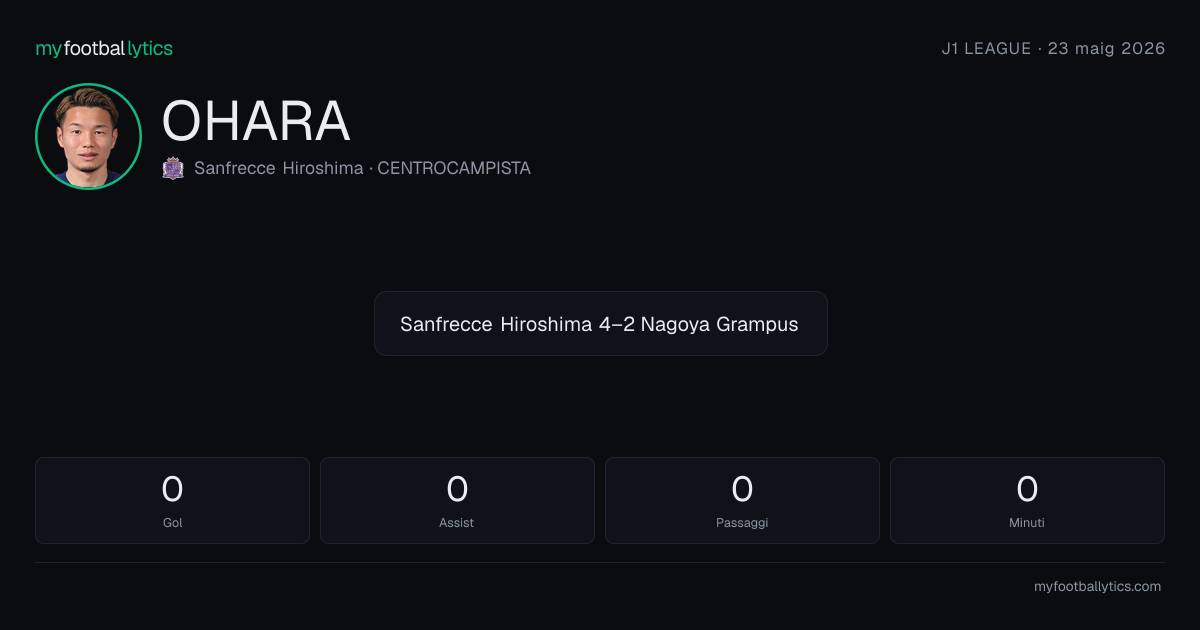Click the myfootballytics logo
The height and width of the screenshot is (630, 1200).
point(104,48)
